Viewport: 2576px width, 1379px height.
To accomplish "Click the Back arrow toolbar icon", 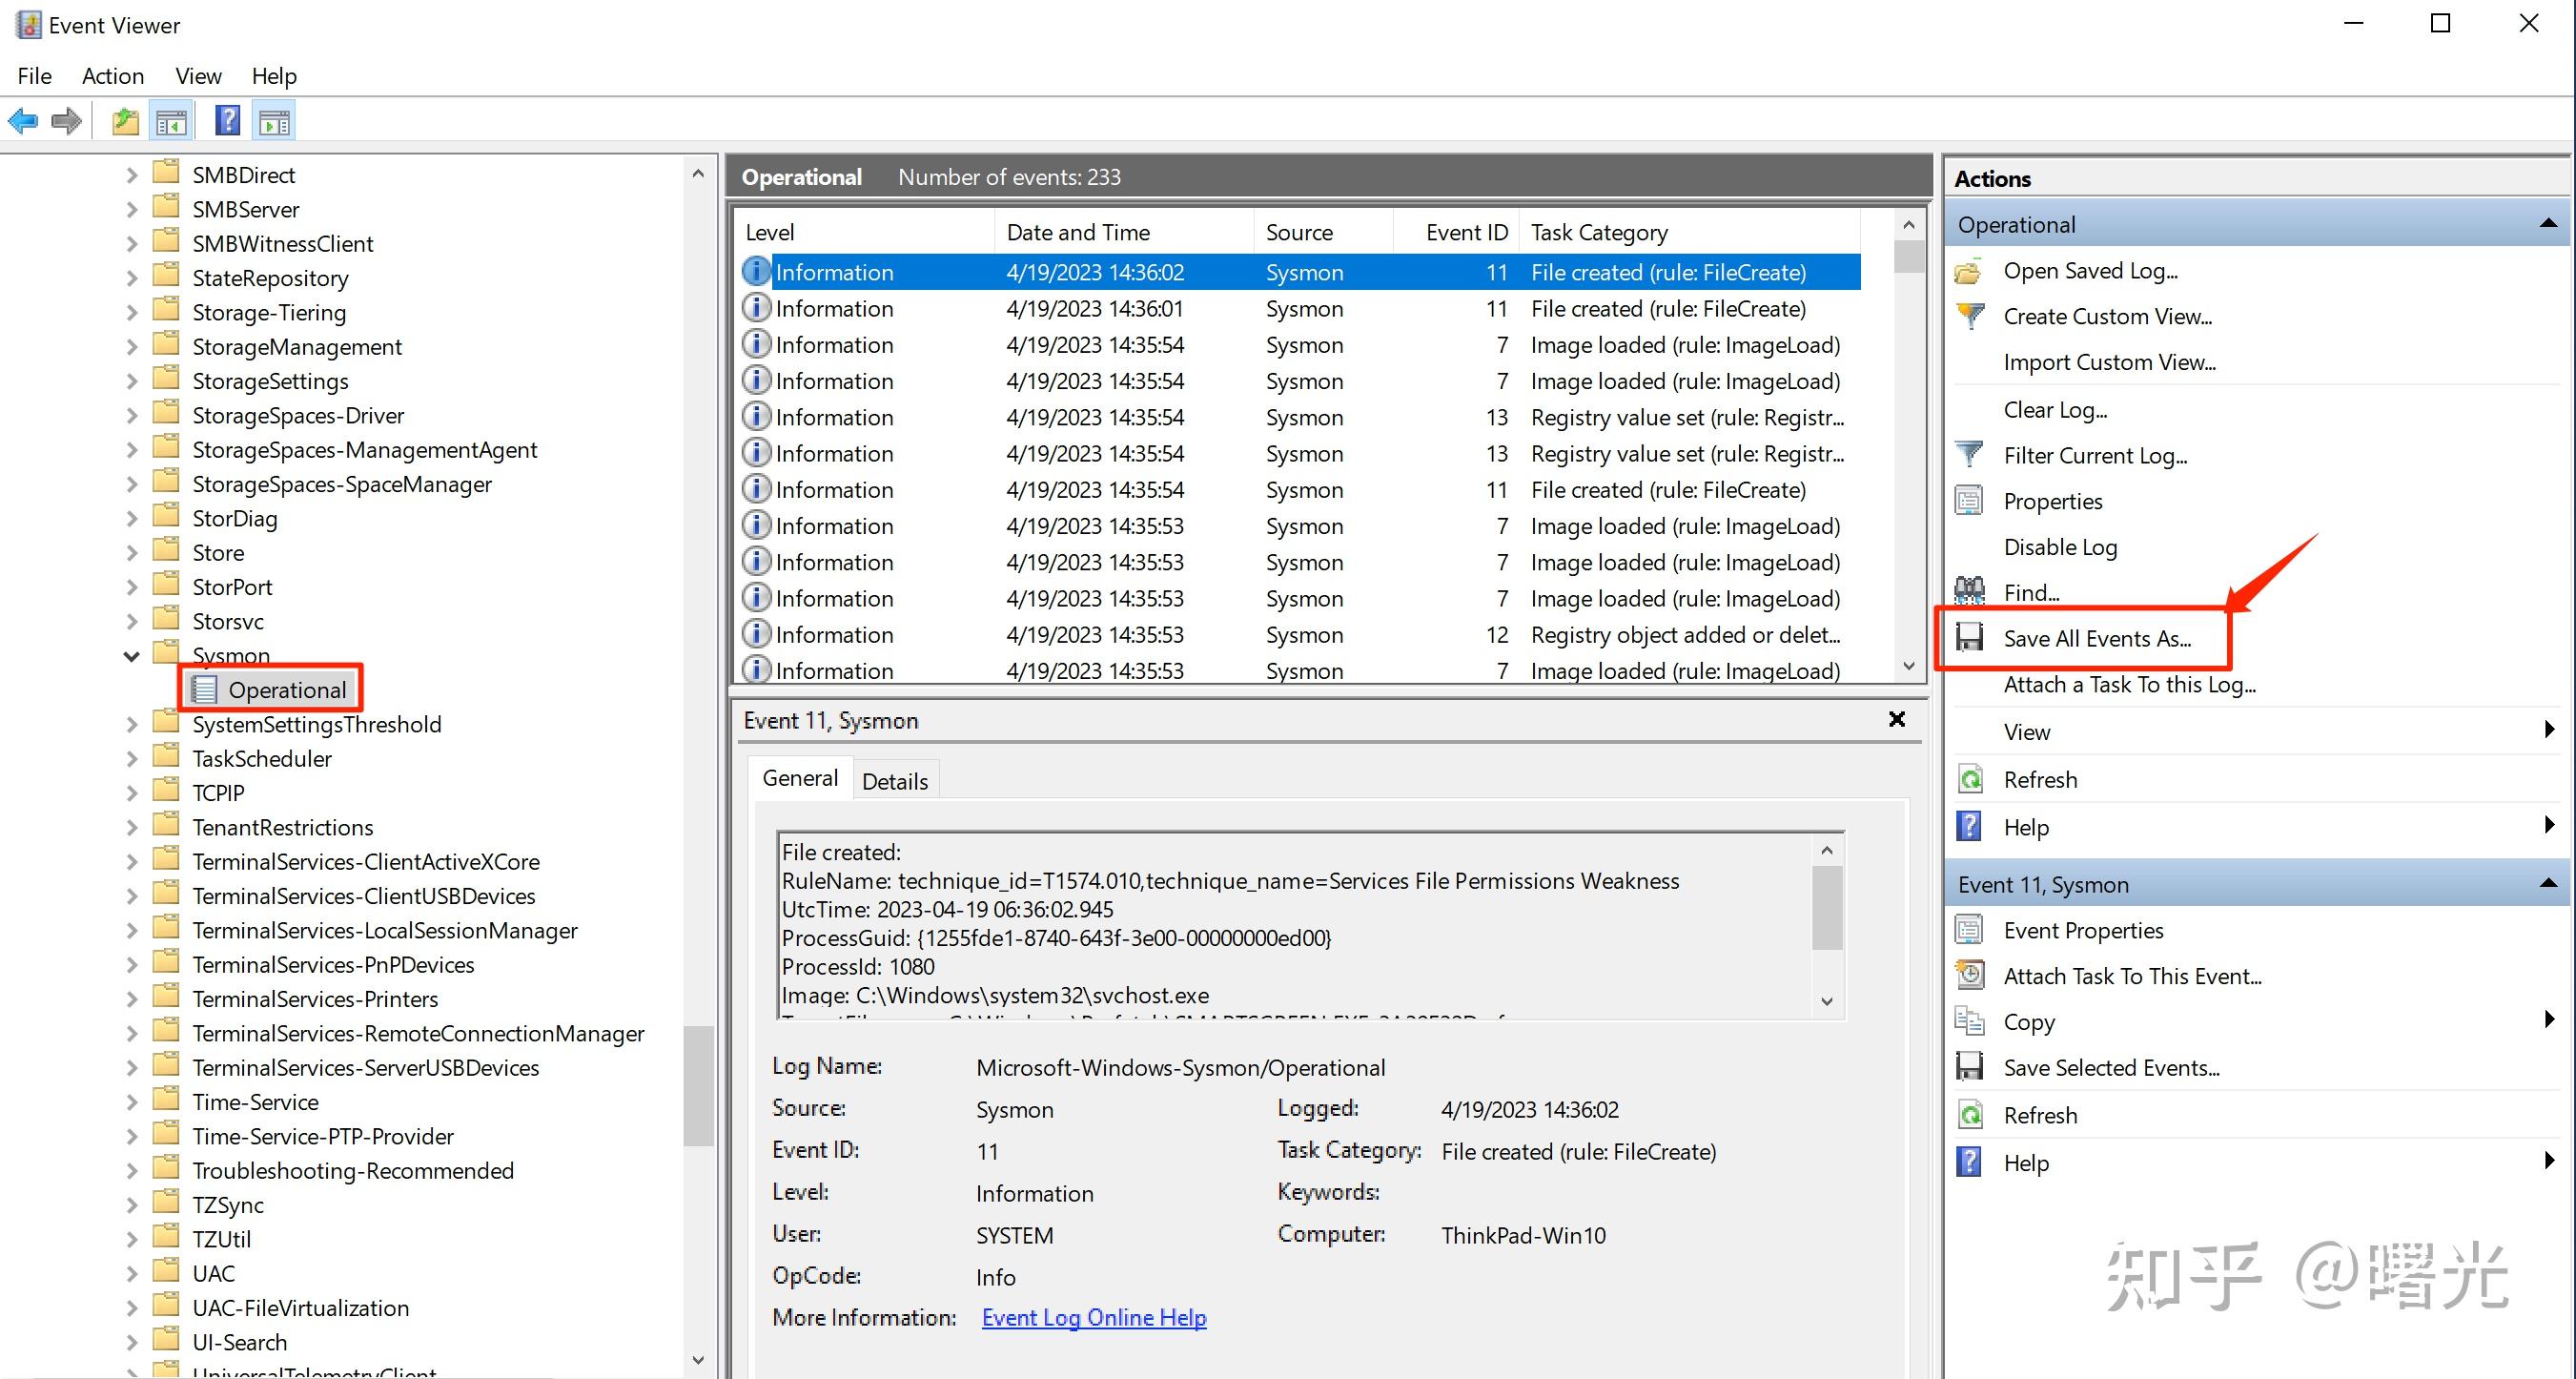I will click(23, 122).
